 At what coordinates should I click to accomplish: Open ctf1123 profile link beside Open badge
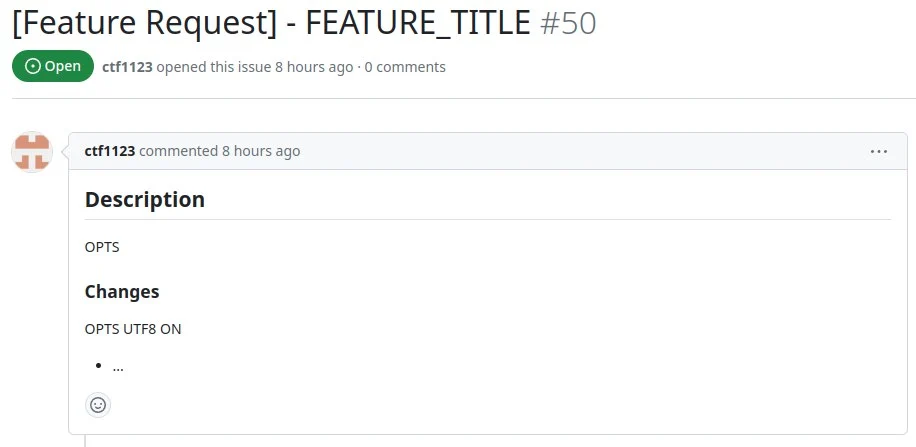[126, 67]
